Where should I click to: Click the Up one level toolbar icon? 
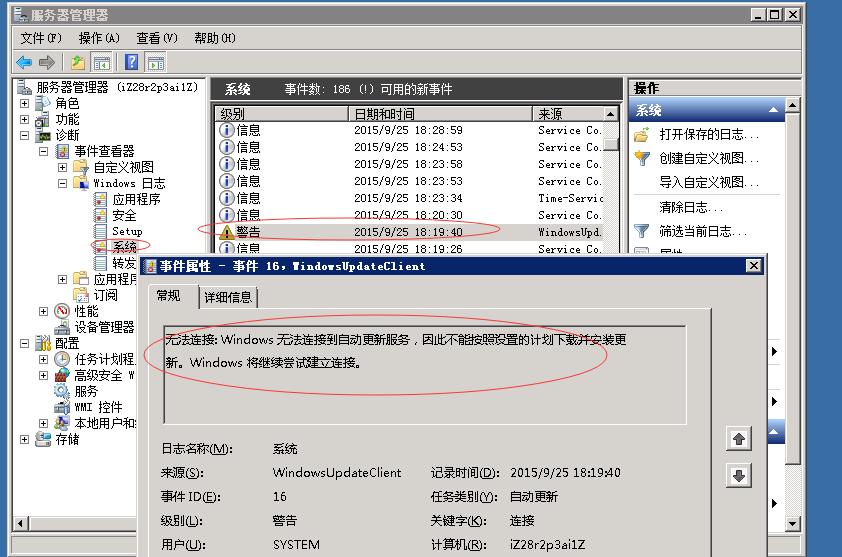(78, 62)
